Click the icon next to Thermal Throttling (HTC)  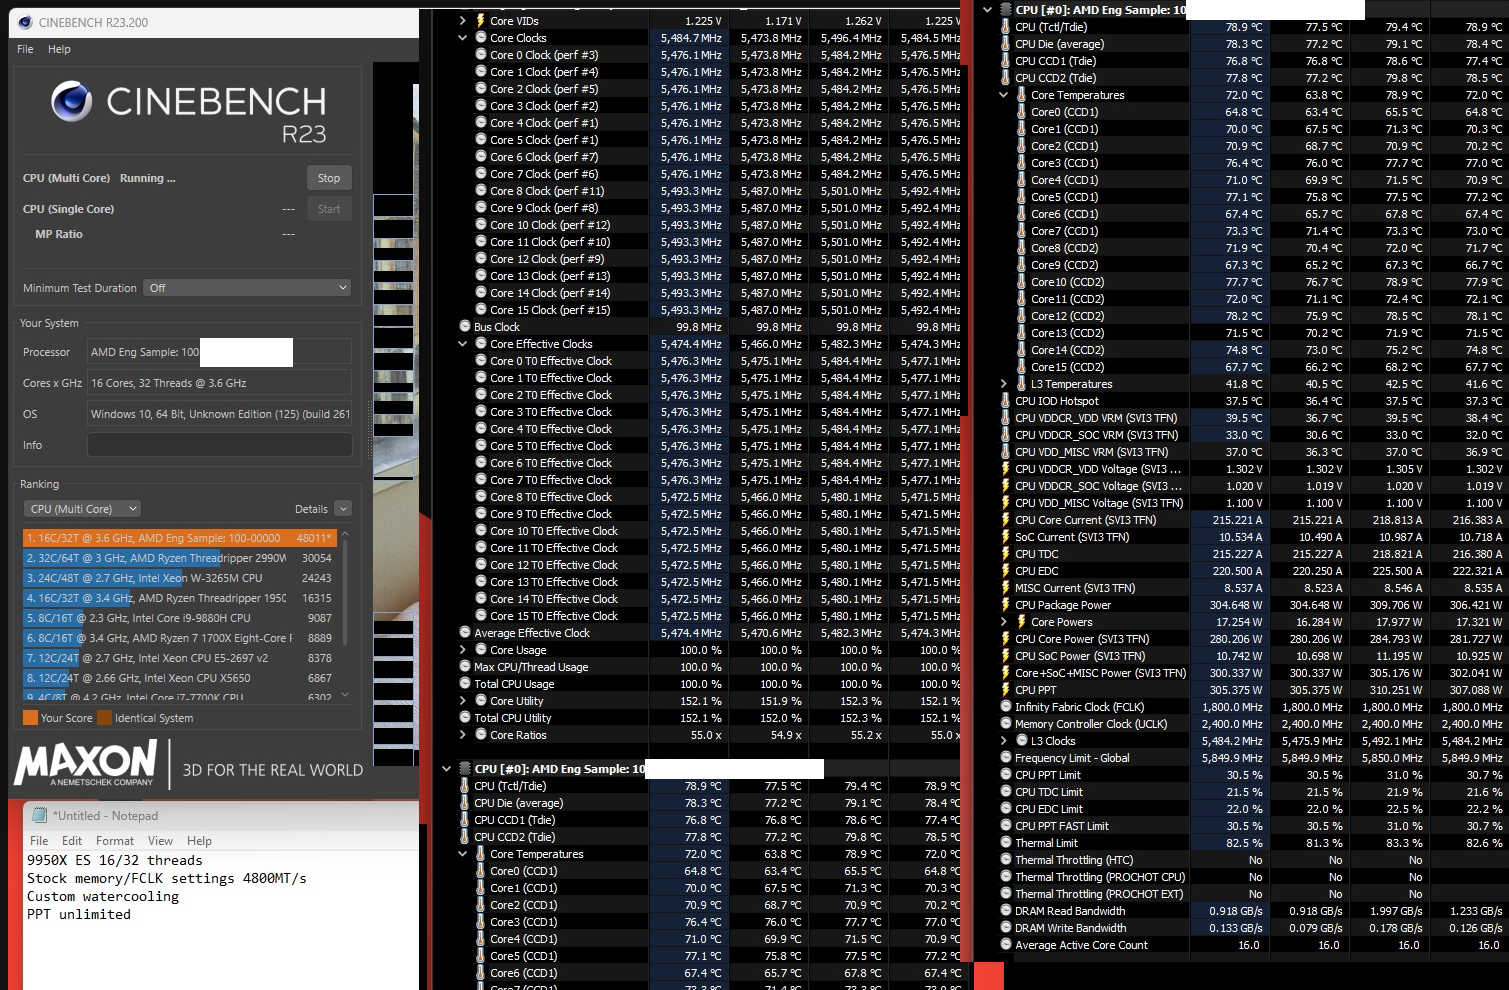[1006, 860]
